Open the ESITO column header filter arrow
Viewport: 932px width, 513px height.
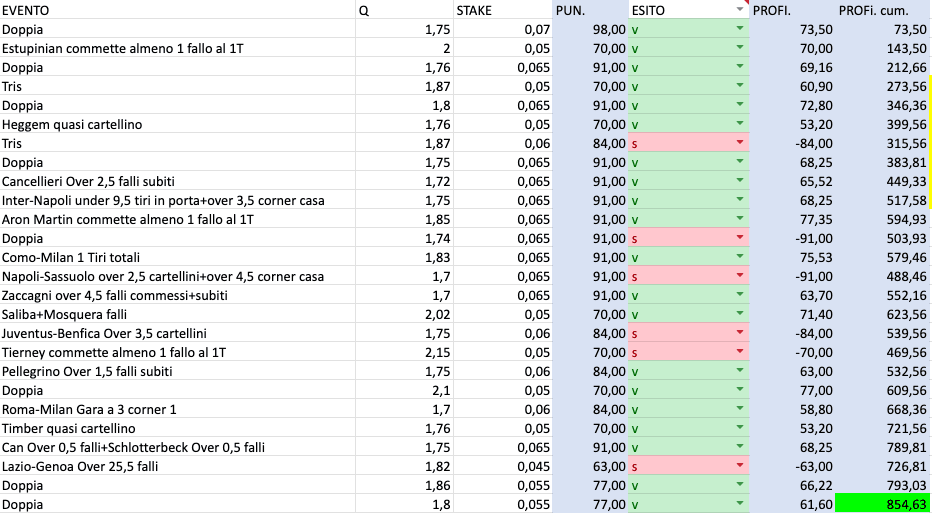740,10
